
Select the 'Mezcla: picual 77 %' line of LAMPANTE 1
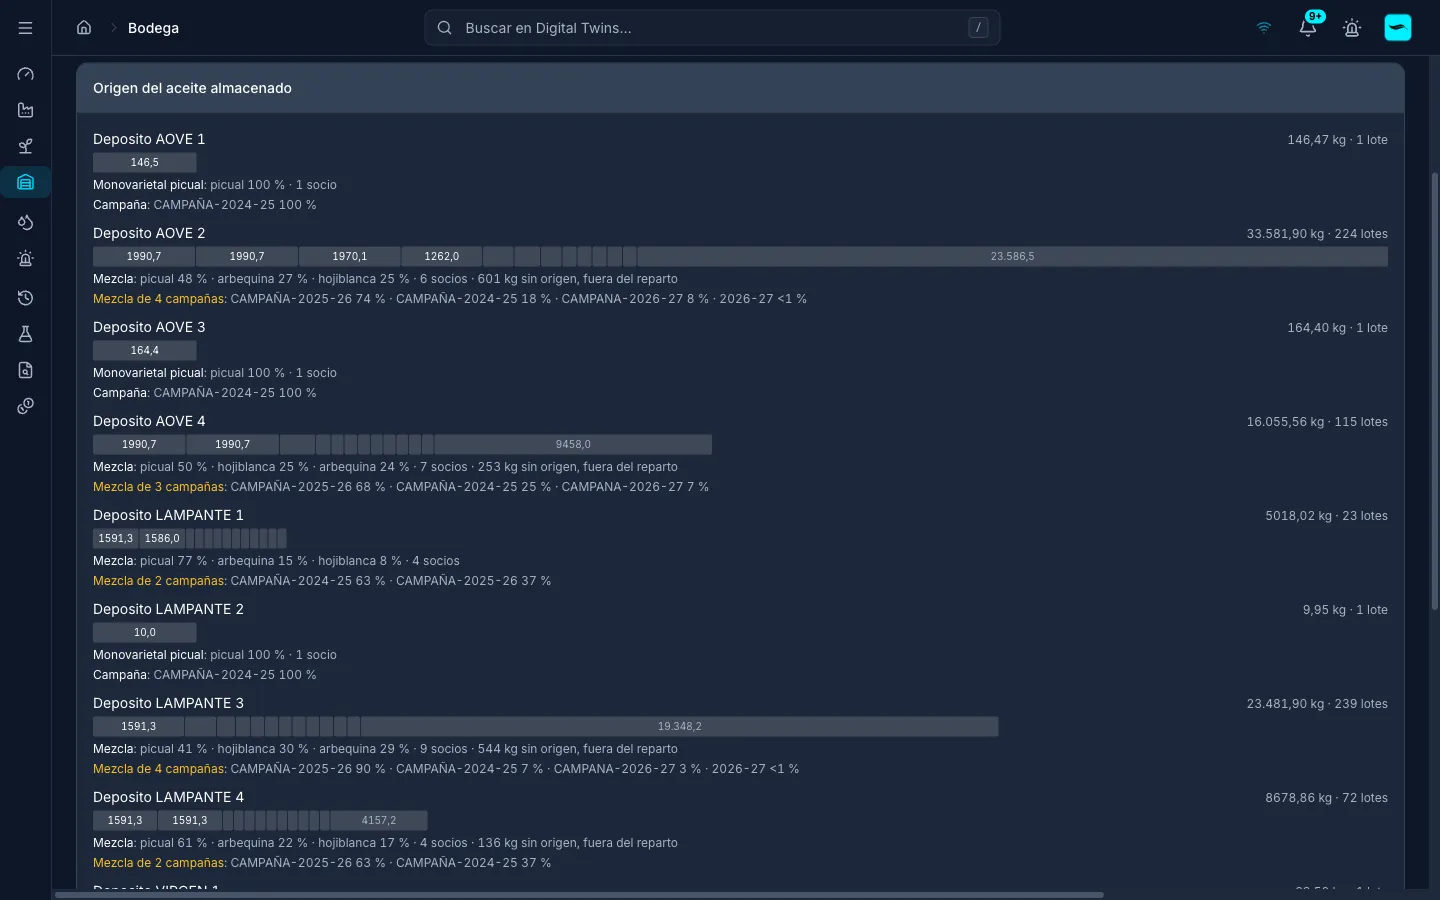click(x=276, y=561)
